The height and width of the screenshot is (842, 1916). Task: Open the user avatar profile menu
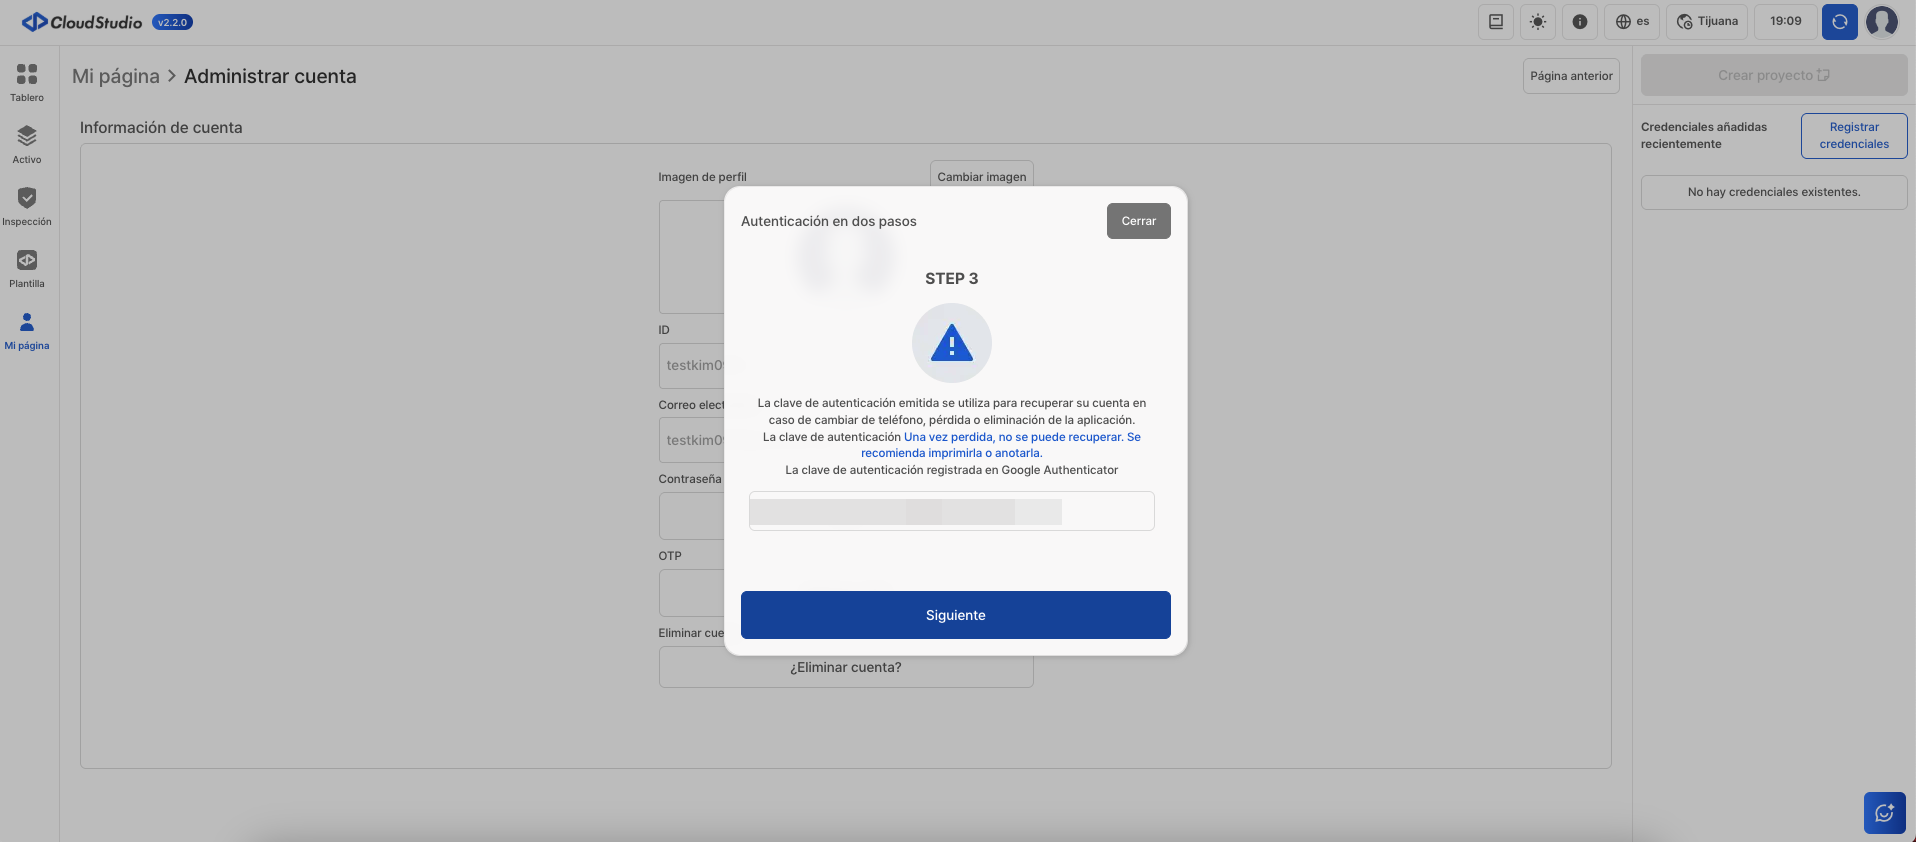coord(1881,22)
